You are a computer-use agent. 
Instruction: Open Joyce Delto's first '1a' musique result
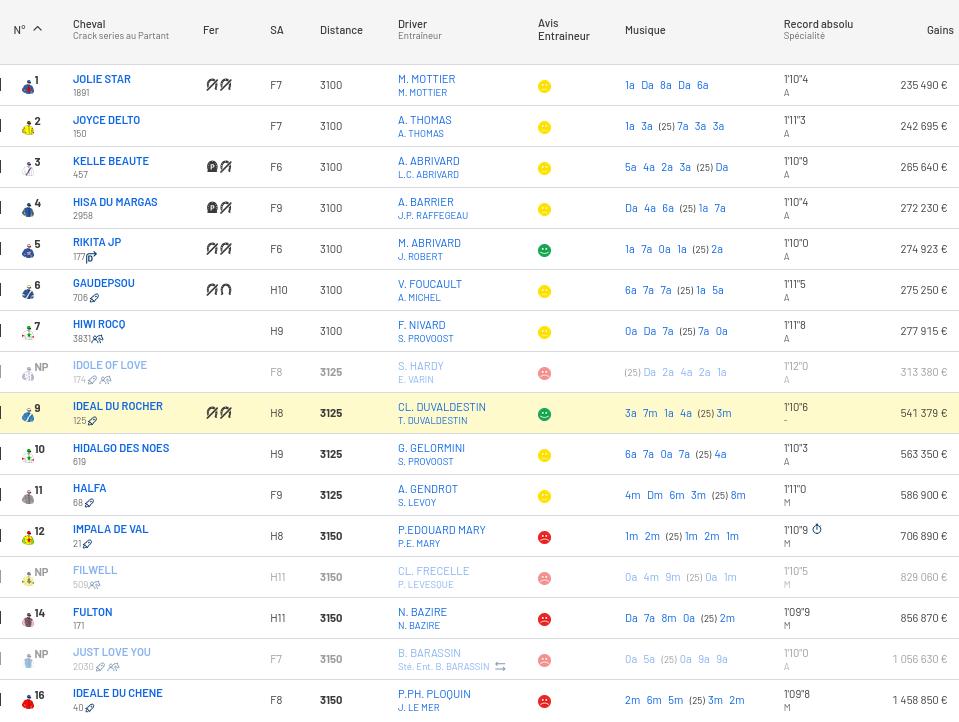click(630, 127)
